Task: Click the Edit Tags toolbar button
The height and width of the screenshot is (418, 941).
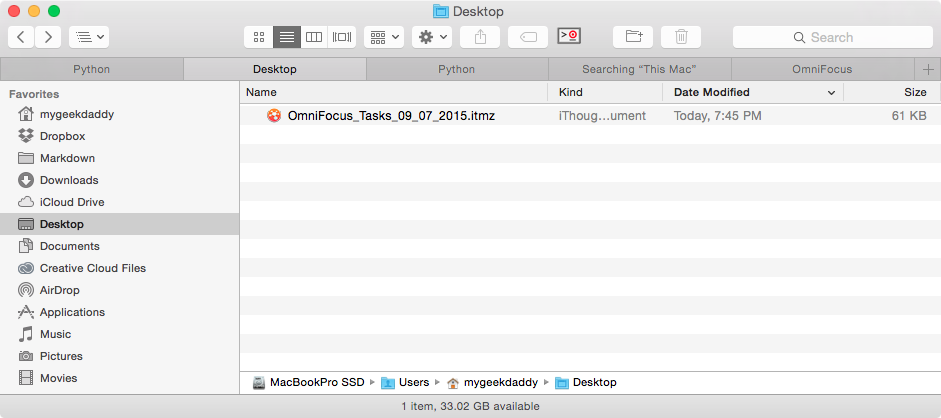Action: click(x=528, y=37)
